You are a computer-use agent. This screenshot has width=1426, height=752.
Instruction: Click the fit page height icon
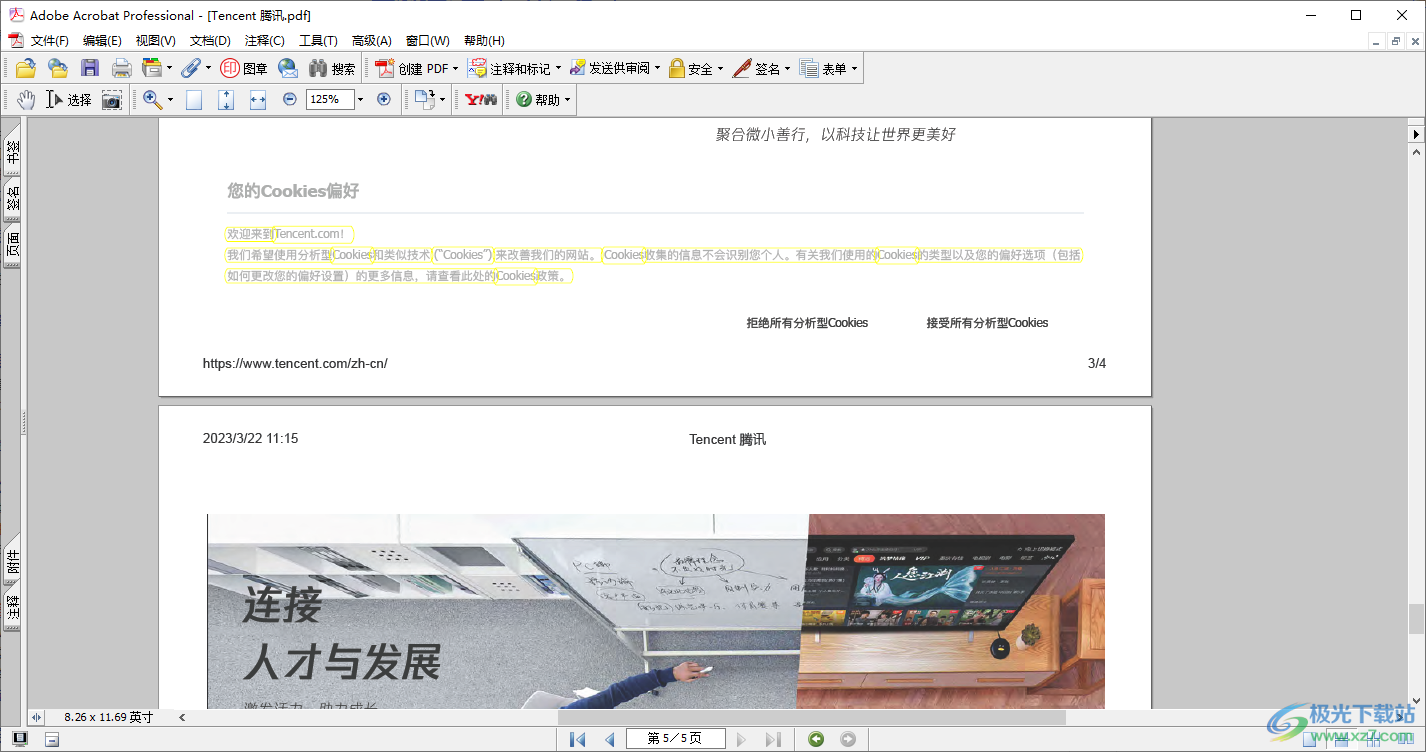pyautogui.click(x=226, y=99)
